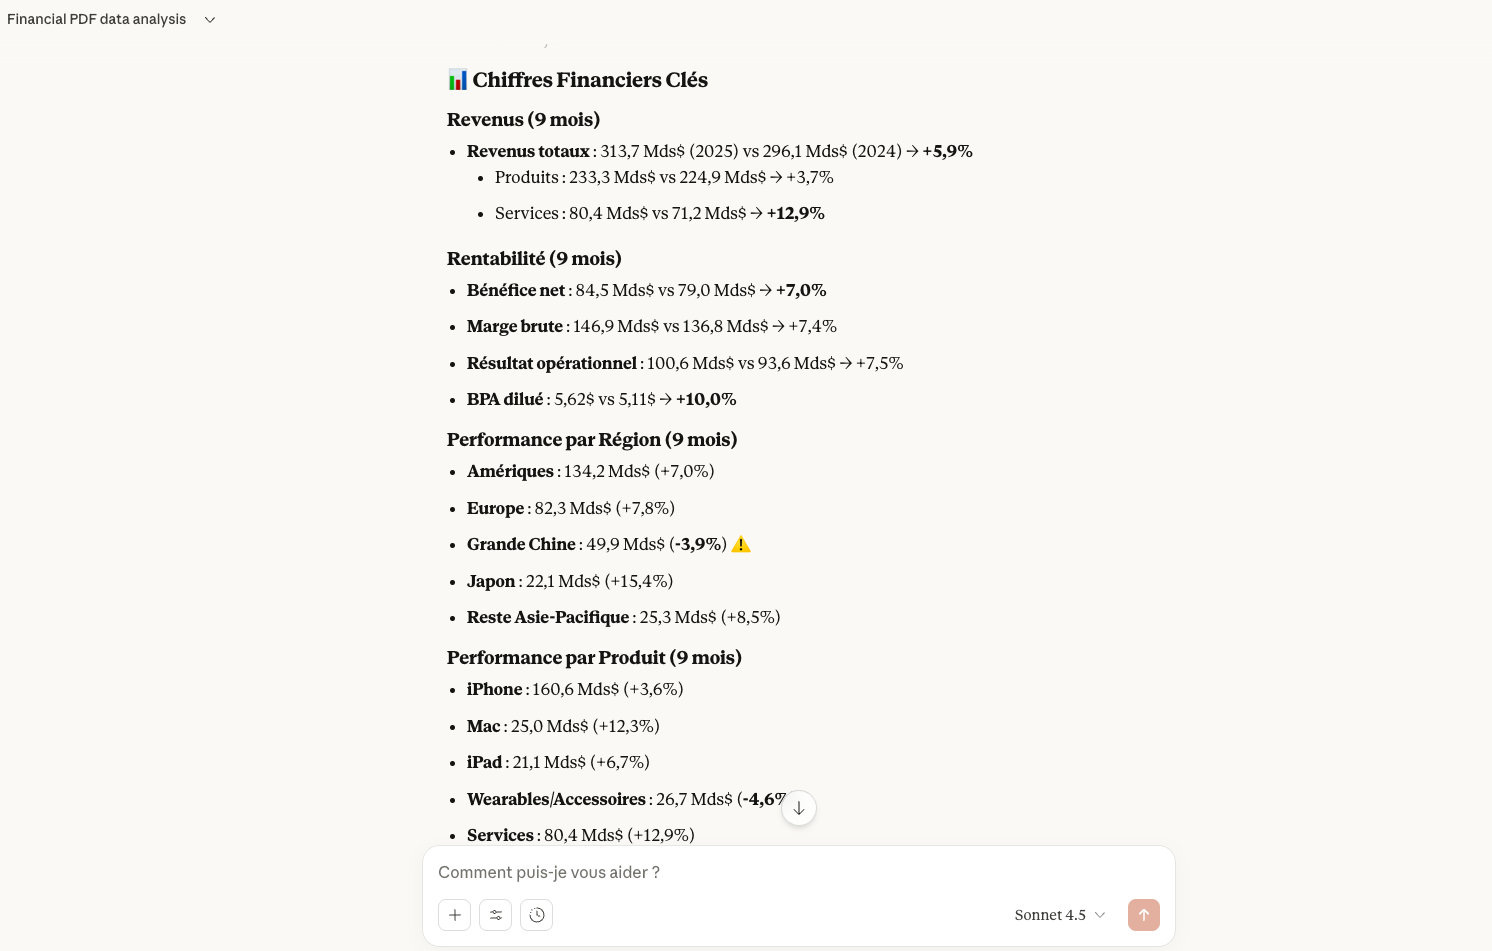Click the Chiffres Financiers Clés heading
This screenshot has height=951, width=1492.
(590, 80)
